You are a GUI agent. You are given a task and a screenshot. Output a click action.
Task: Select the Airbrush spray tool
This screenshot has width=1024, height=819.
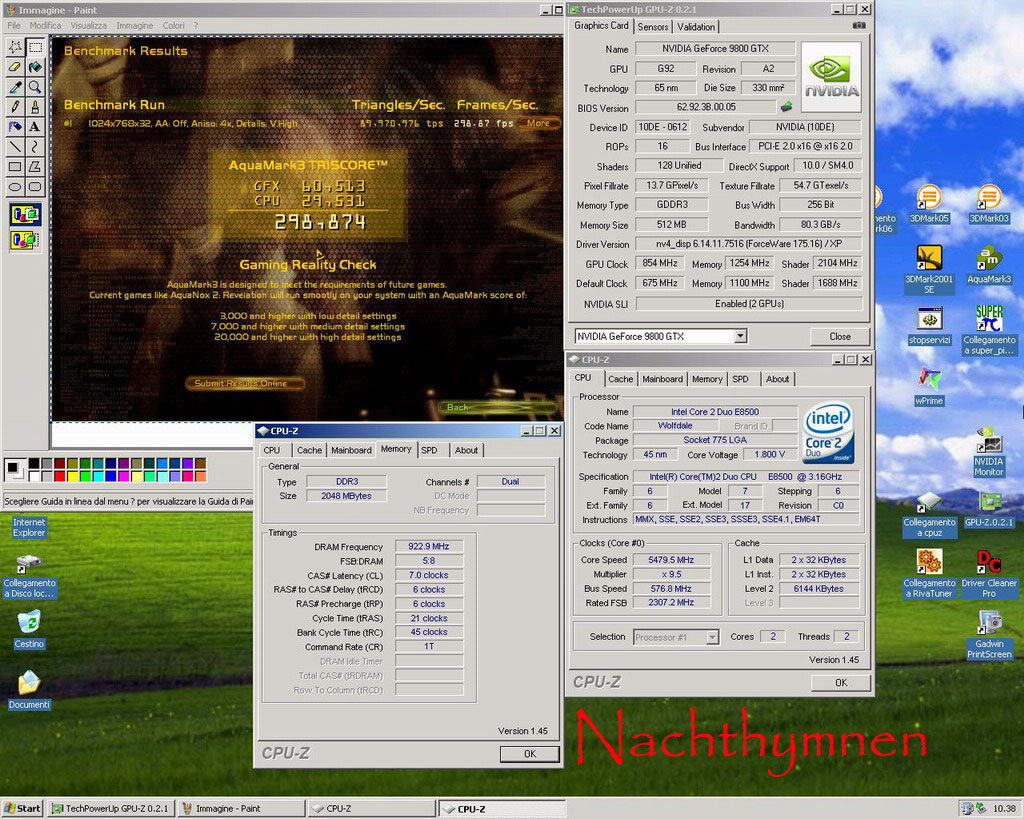point(14,127)
